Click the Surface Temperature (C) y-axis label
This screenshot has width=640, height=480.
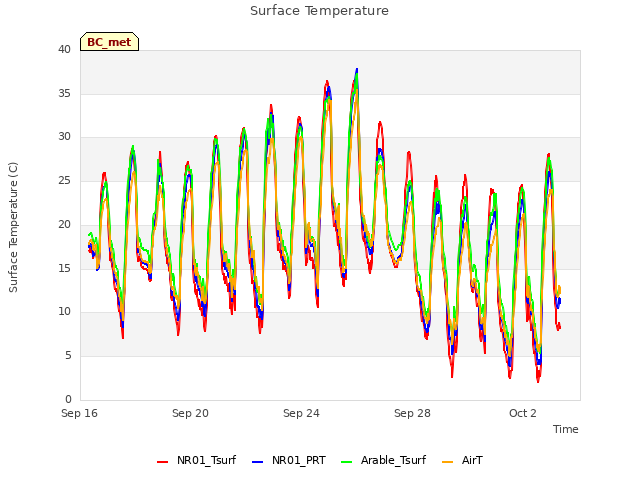click(13, 227)
